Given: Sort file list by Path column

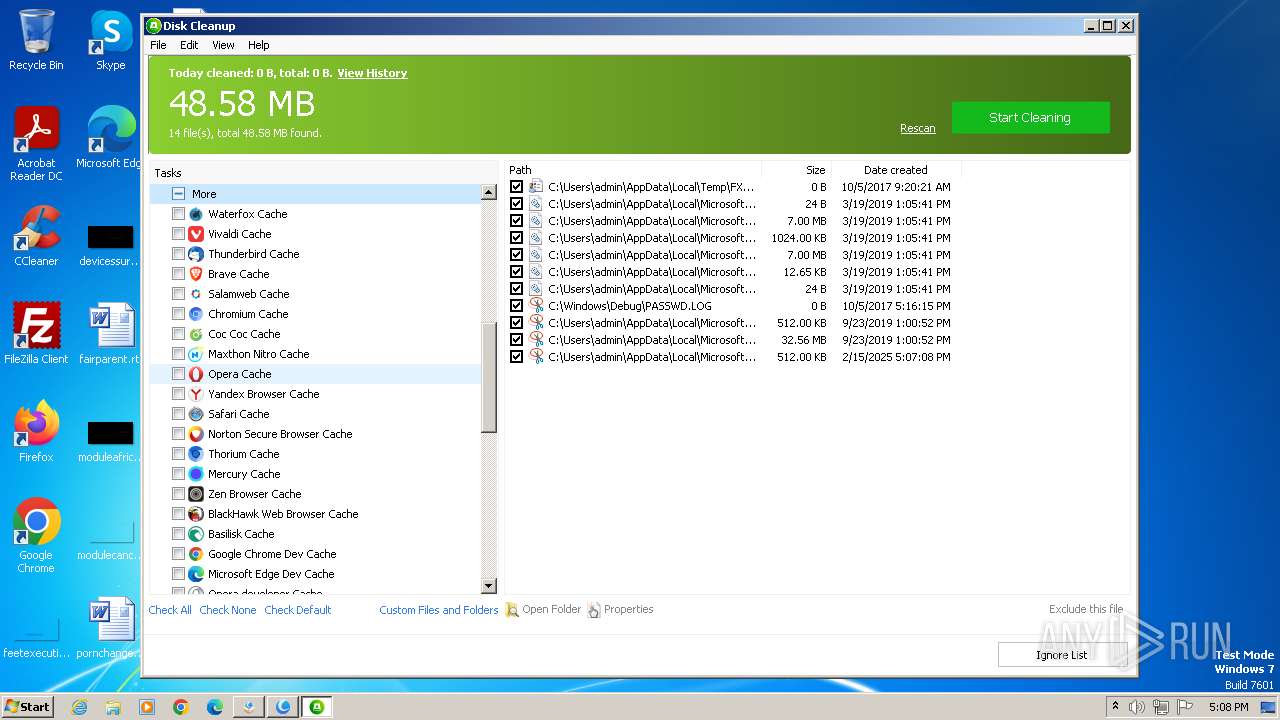Looking at the screenshot, I should pyautogui.click(x=634, y=170).
